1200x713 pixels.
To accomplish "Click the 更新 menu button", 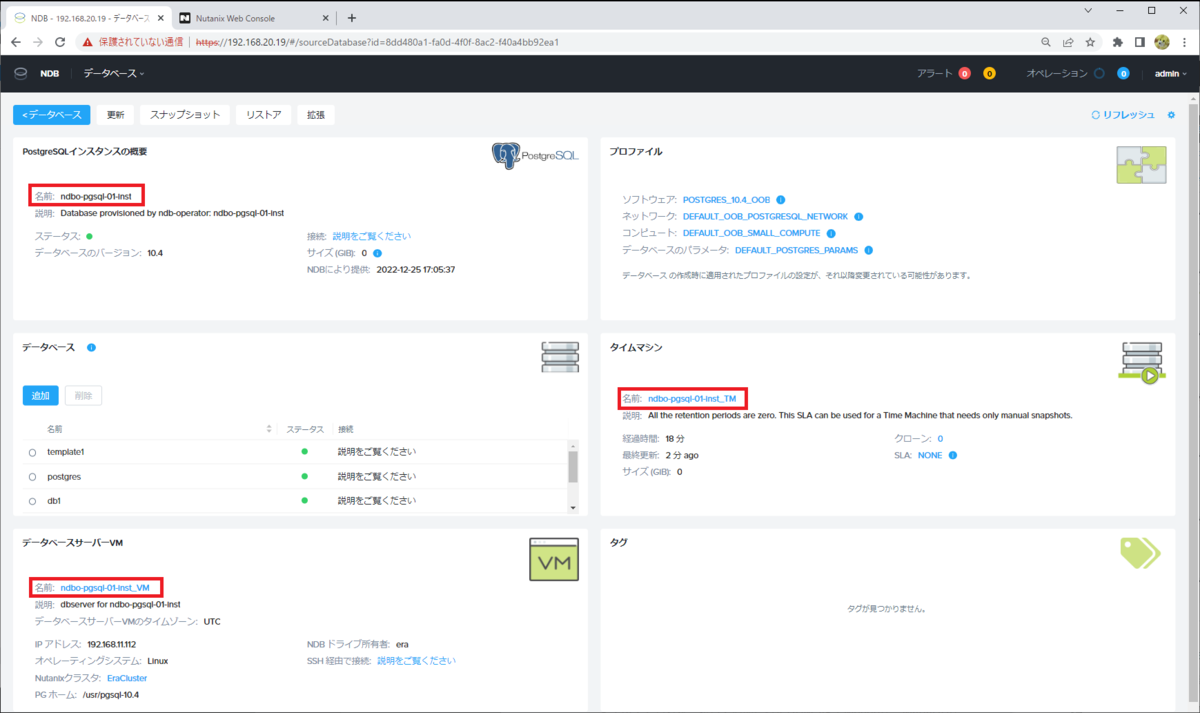I will (115, 115).
